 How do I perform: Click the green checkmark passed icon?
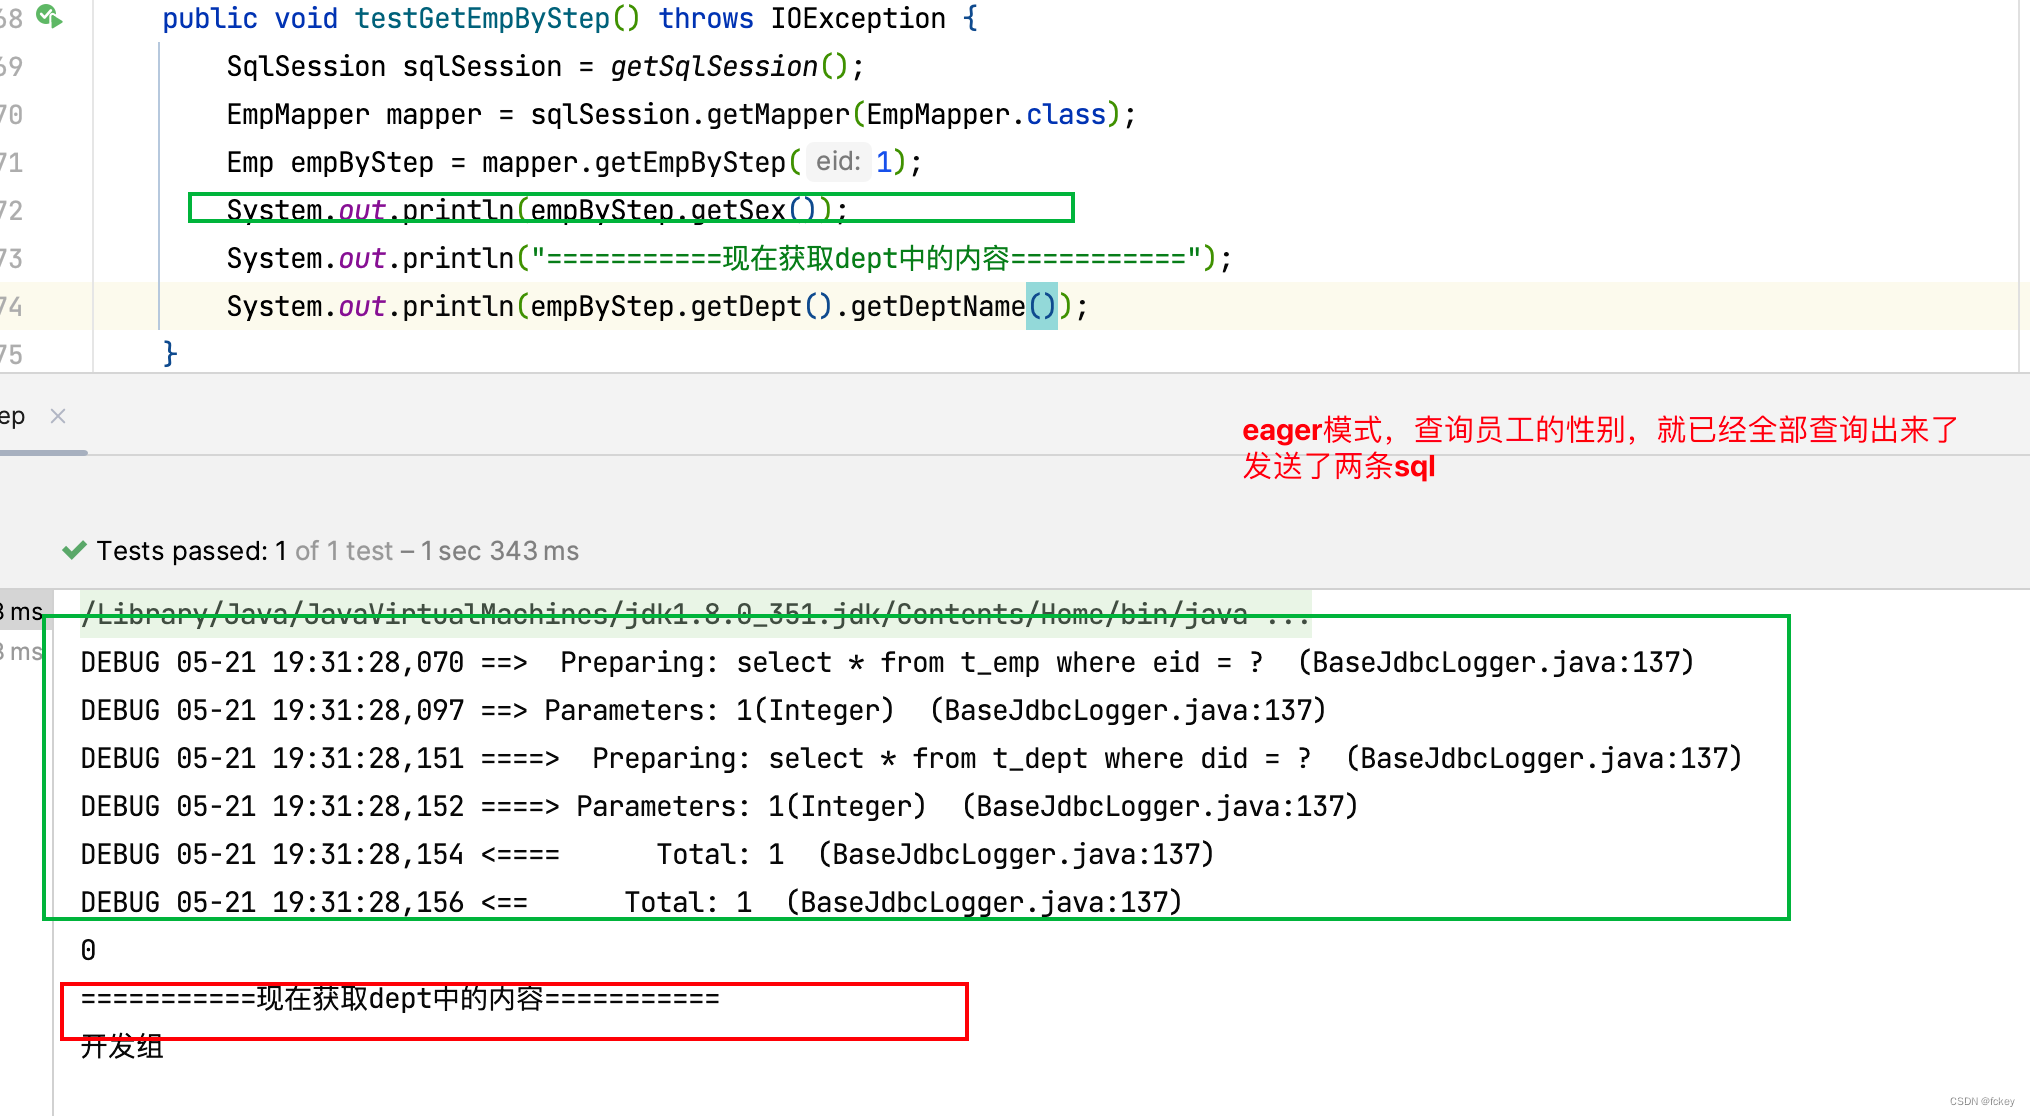tap(74, 551)
